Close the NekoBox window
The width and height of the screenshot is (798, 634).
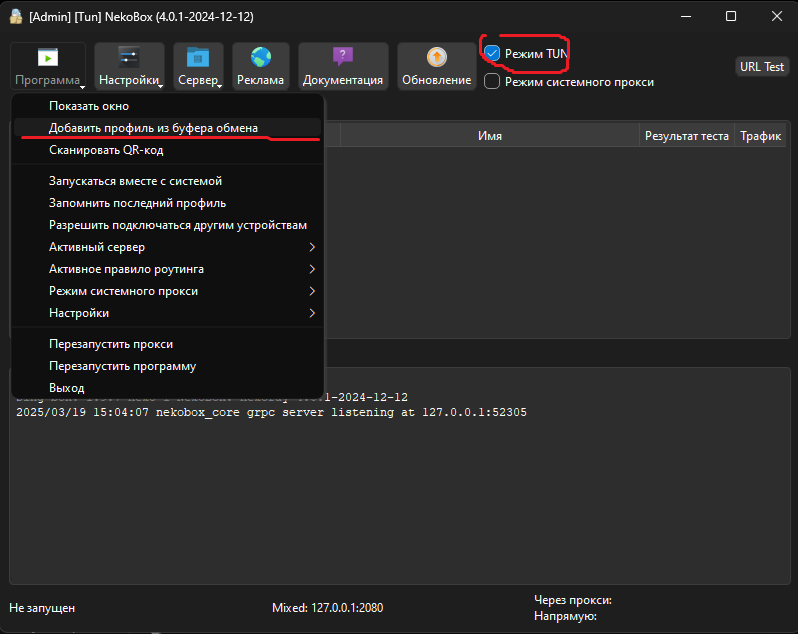tap(777, 16)
